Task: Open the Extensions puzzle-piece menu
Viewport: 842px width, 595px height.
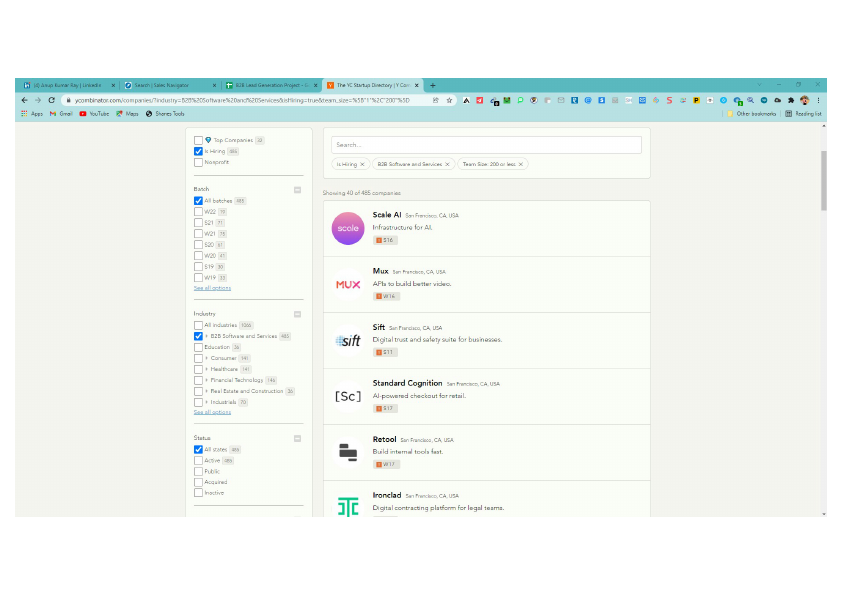Action: point(791,100)
